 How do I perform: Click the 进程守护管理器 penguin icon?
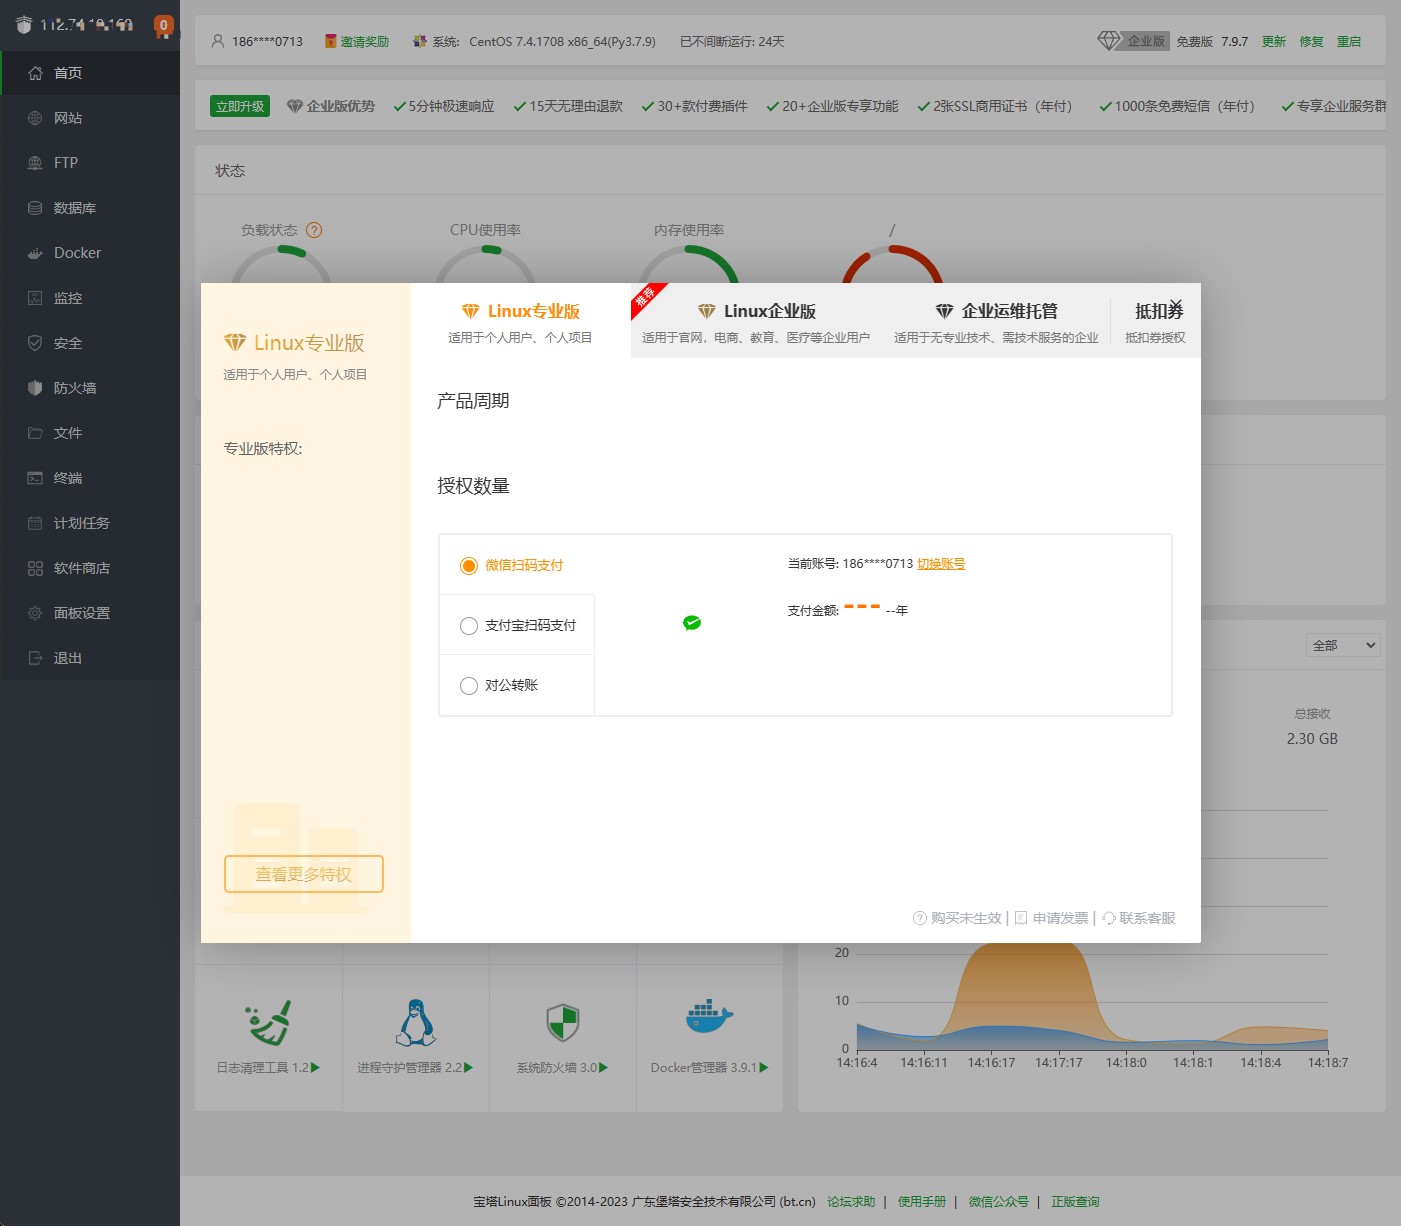pyautogui.click(x=415, y=1022)
